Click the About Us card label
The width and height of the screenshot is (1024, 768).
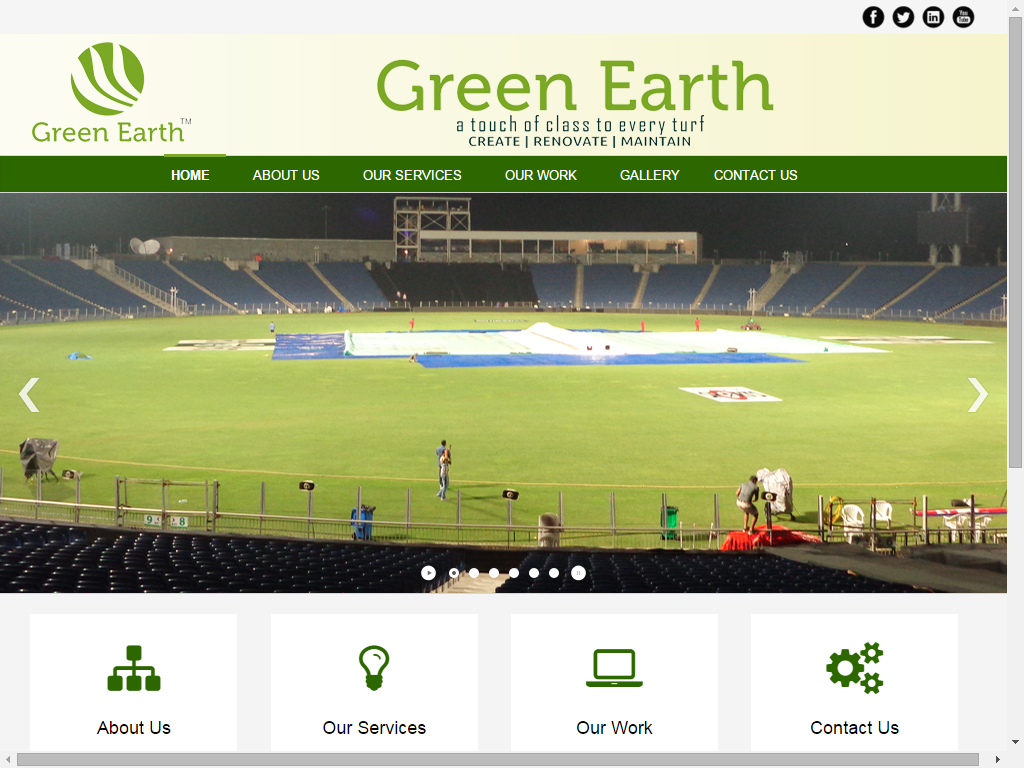point(134,728)
